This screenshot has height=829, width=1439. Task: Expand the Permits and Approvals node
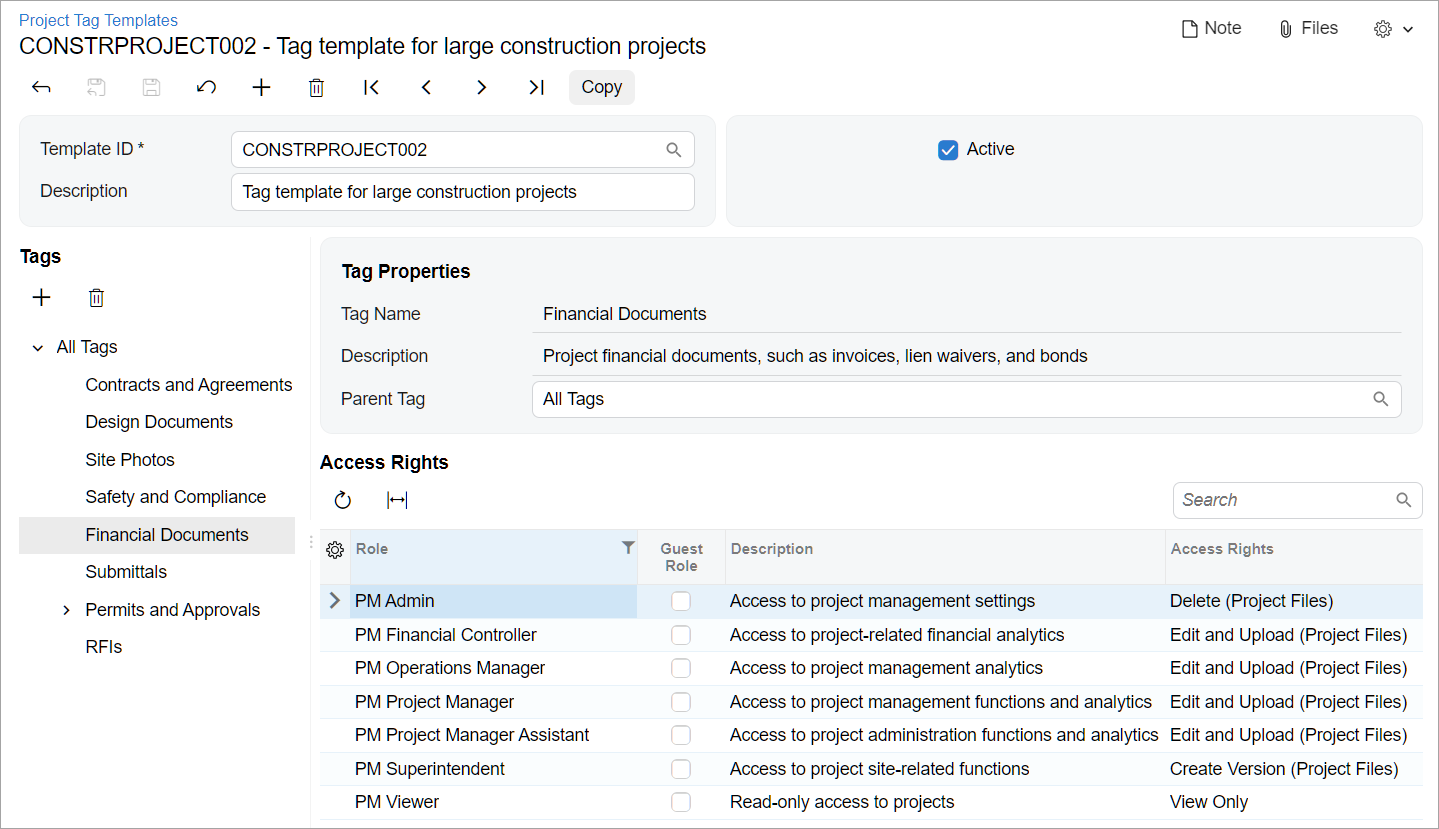[x=67, y=610]
